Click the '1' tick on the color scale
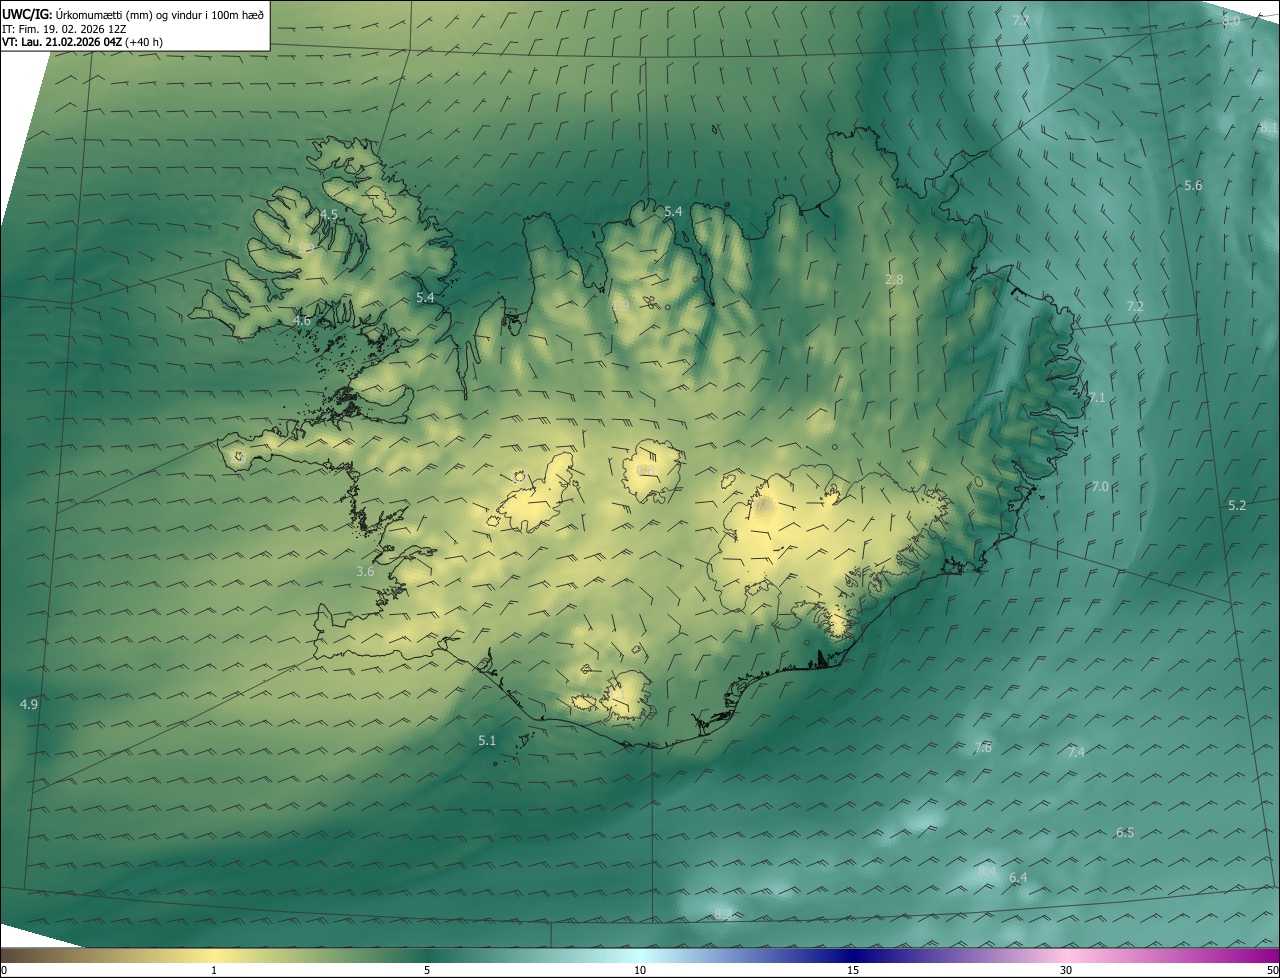The image size is (1280, 978). pos(214,970)
